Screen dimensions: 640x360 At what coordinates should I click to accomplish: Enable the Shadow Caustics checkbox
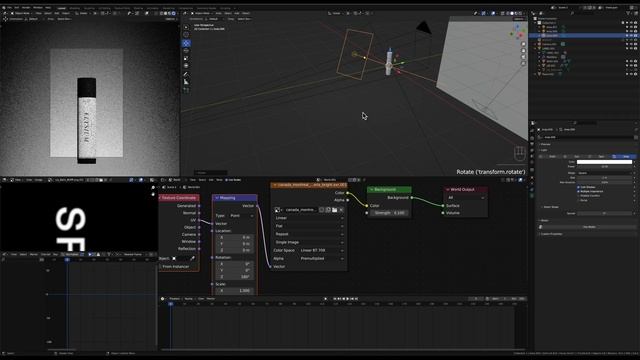pos(578,196)
